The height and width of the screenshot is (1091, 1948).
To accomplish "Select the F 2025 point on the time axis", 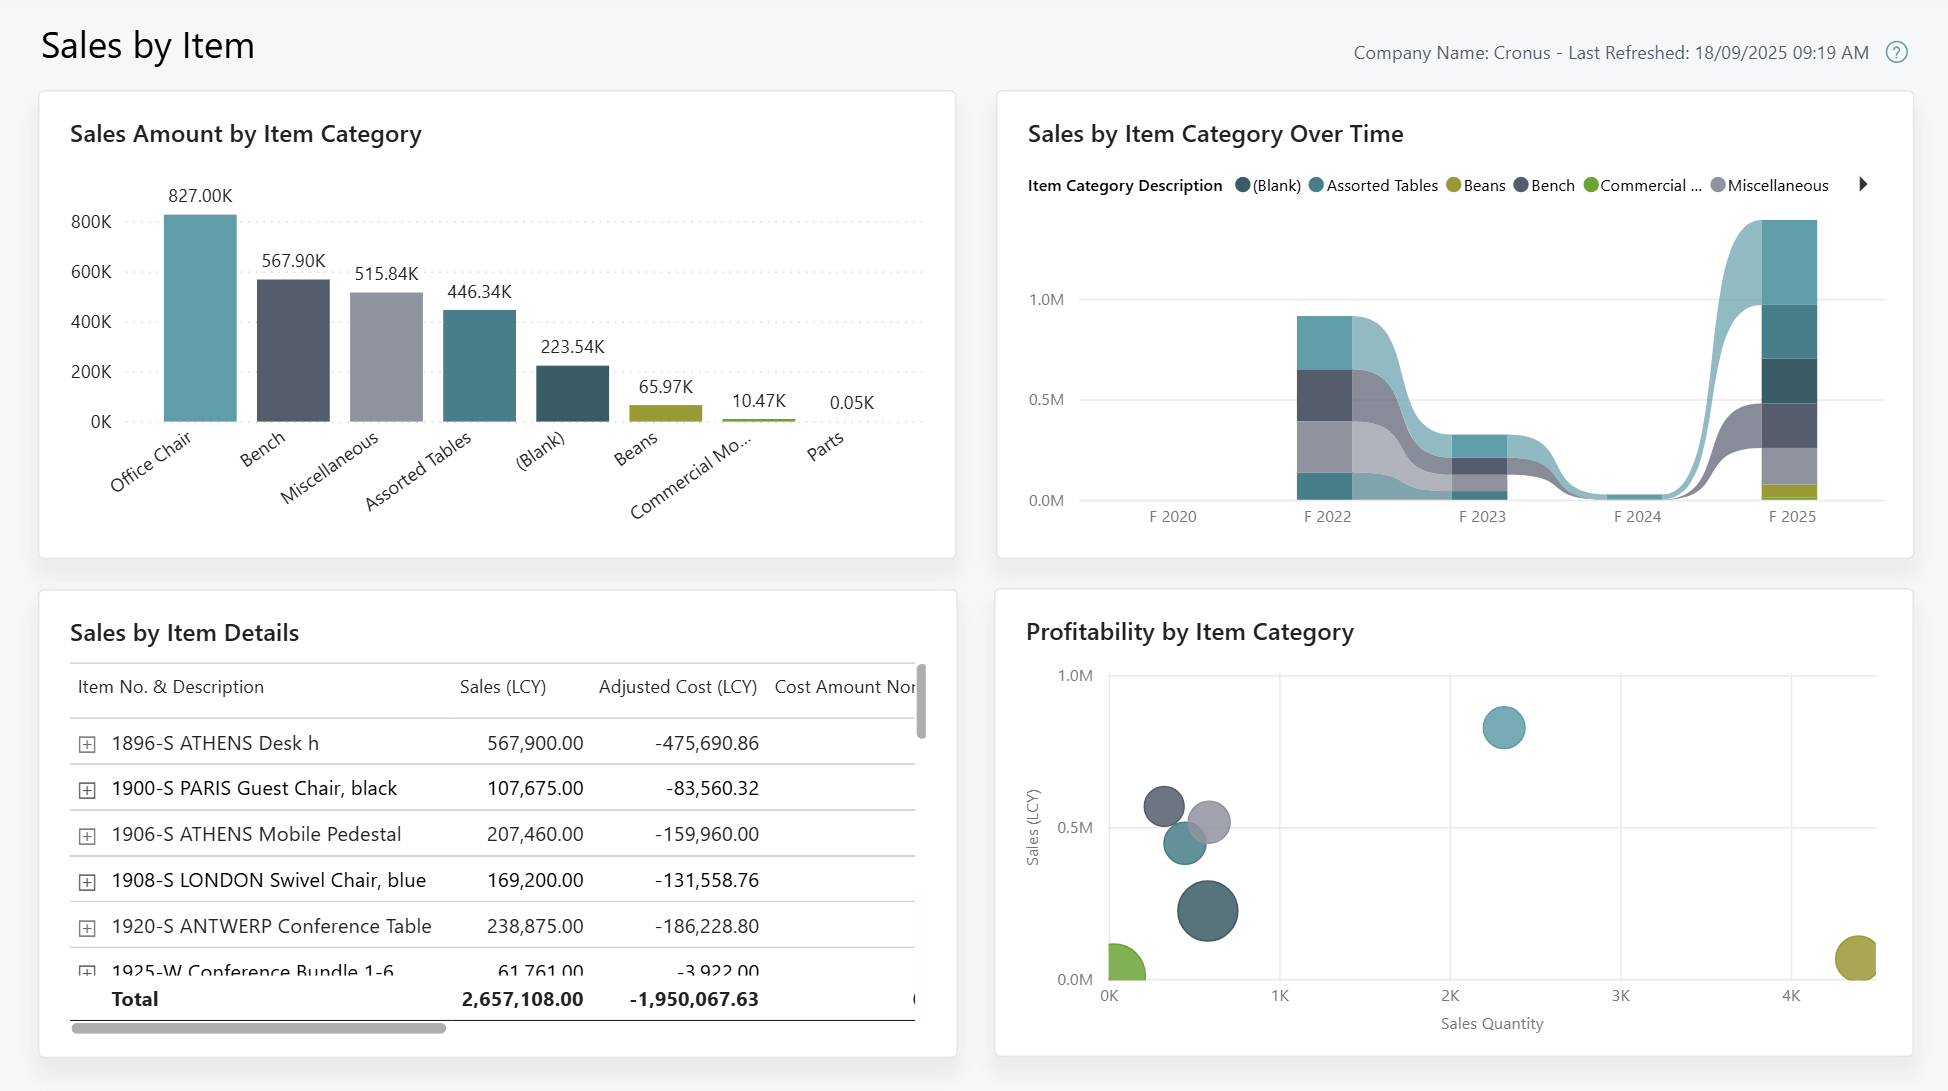I will [1791, 516].
